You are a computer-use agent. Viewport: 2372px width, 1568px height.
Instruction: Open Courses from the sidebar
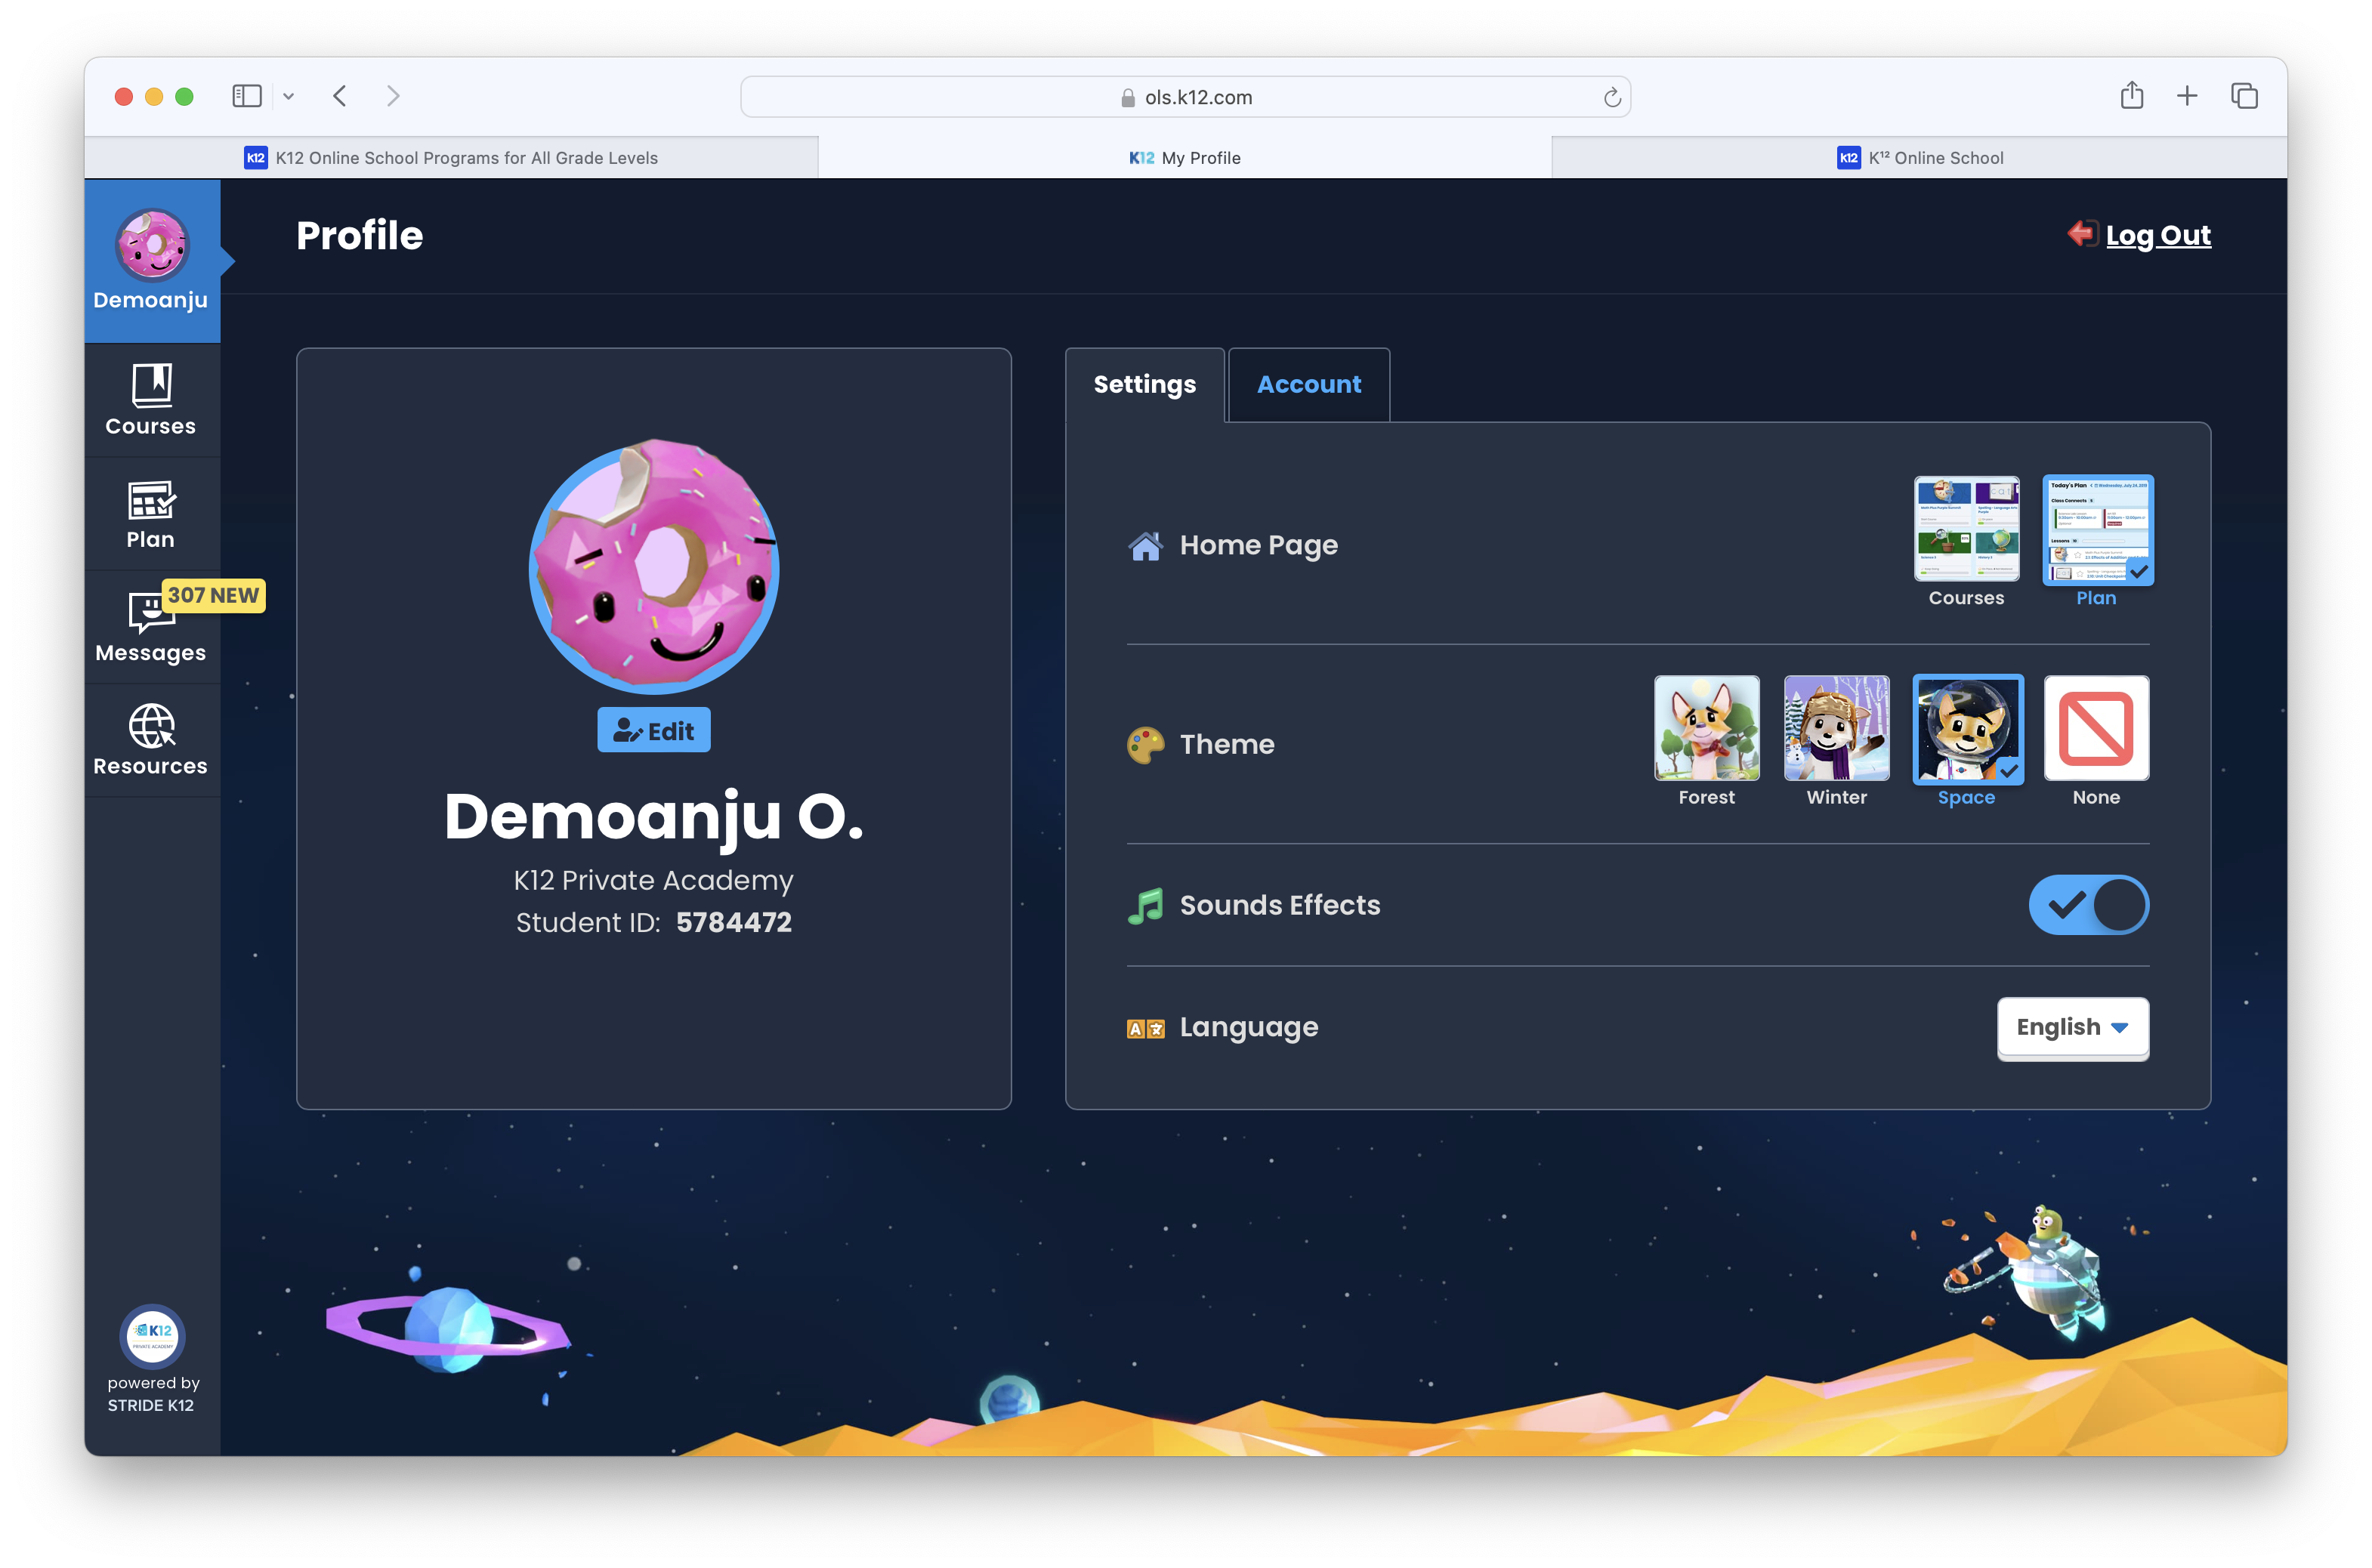pos(151,399)
